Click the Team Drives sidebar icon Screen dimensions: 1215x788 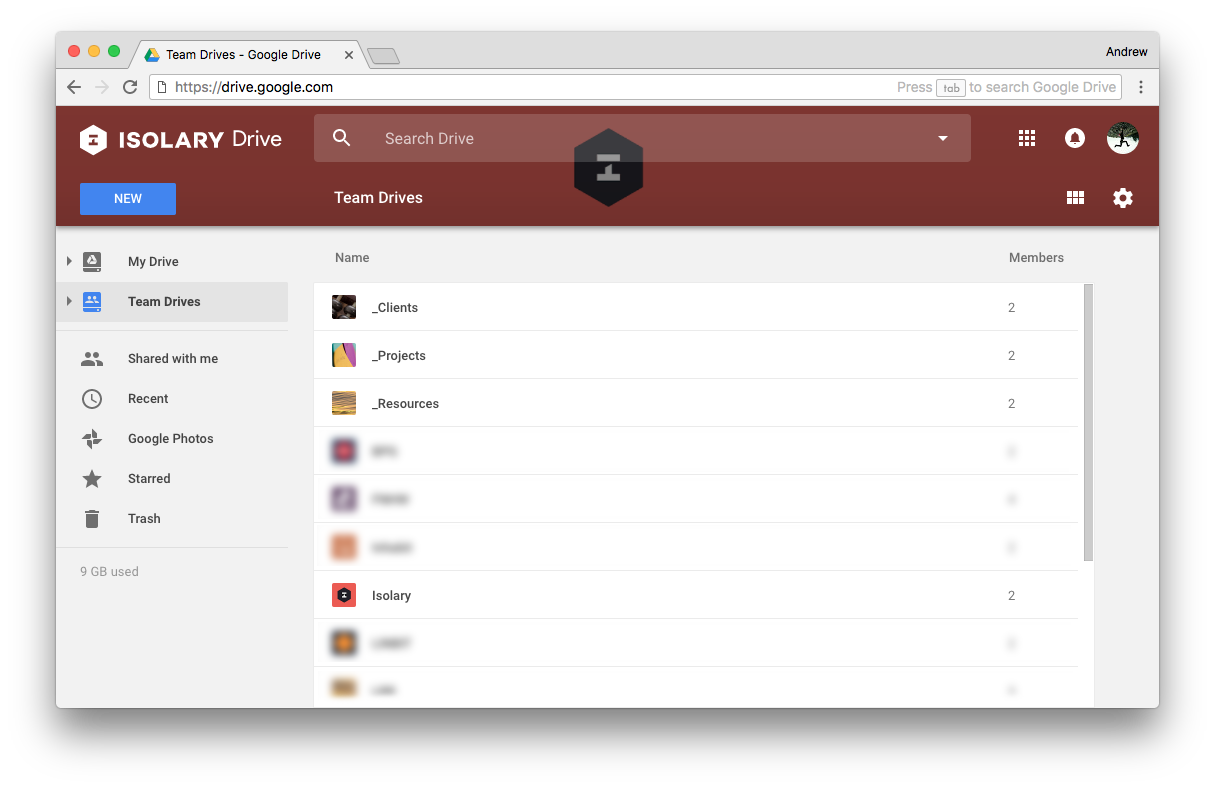tap(92, 302)
